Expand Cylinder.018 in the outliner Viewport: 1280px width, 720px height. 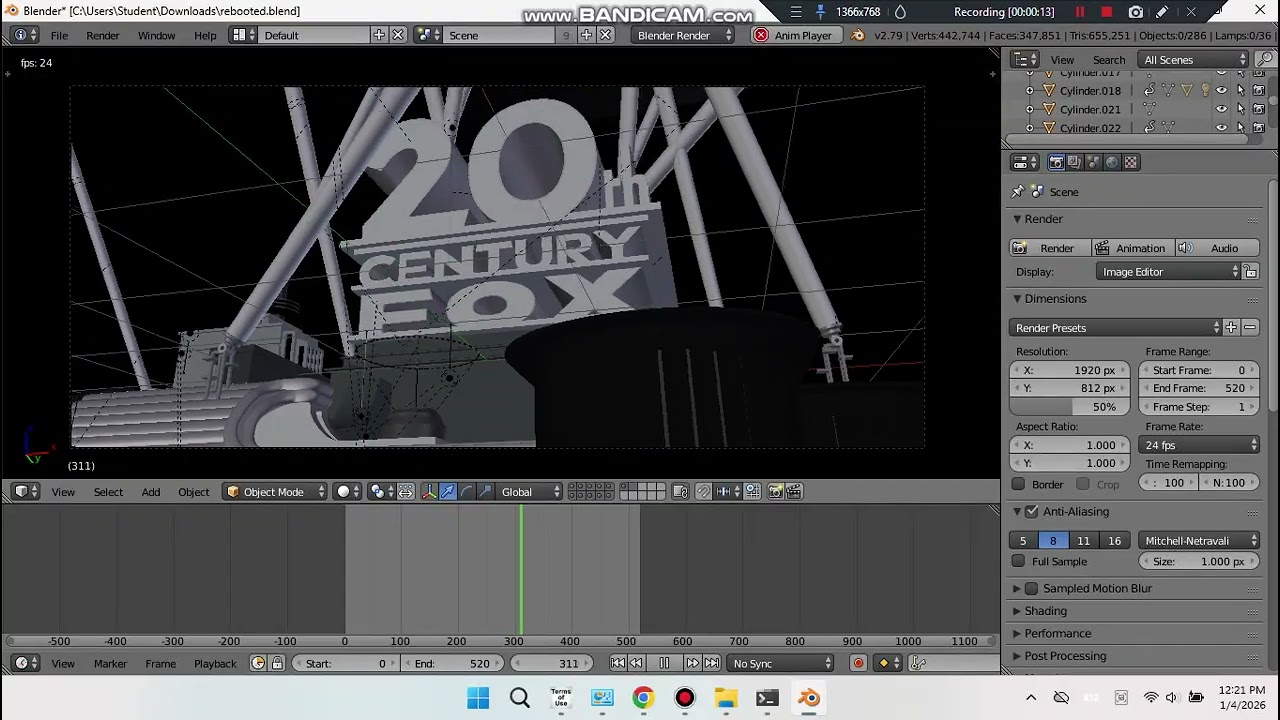1030,91
